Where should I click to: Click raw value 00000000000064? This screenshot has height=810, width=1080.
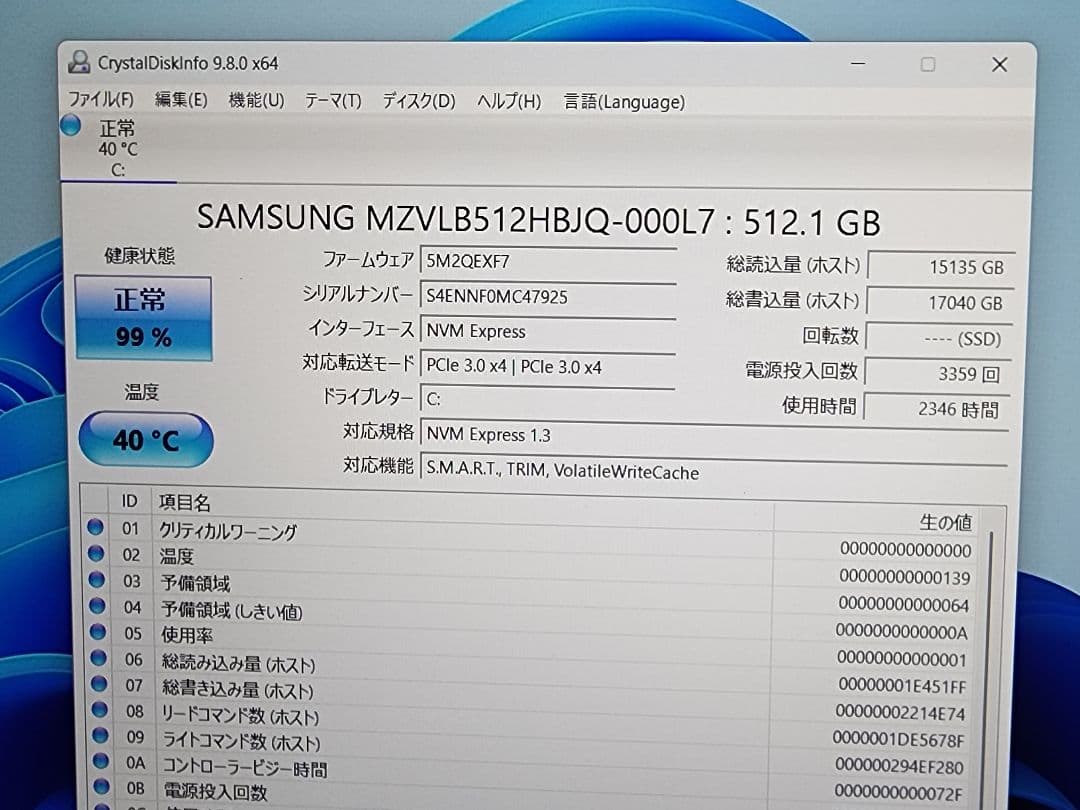(x=904, y=605)
